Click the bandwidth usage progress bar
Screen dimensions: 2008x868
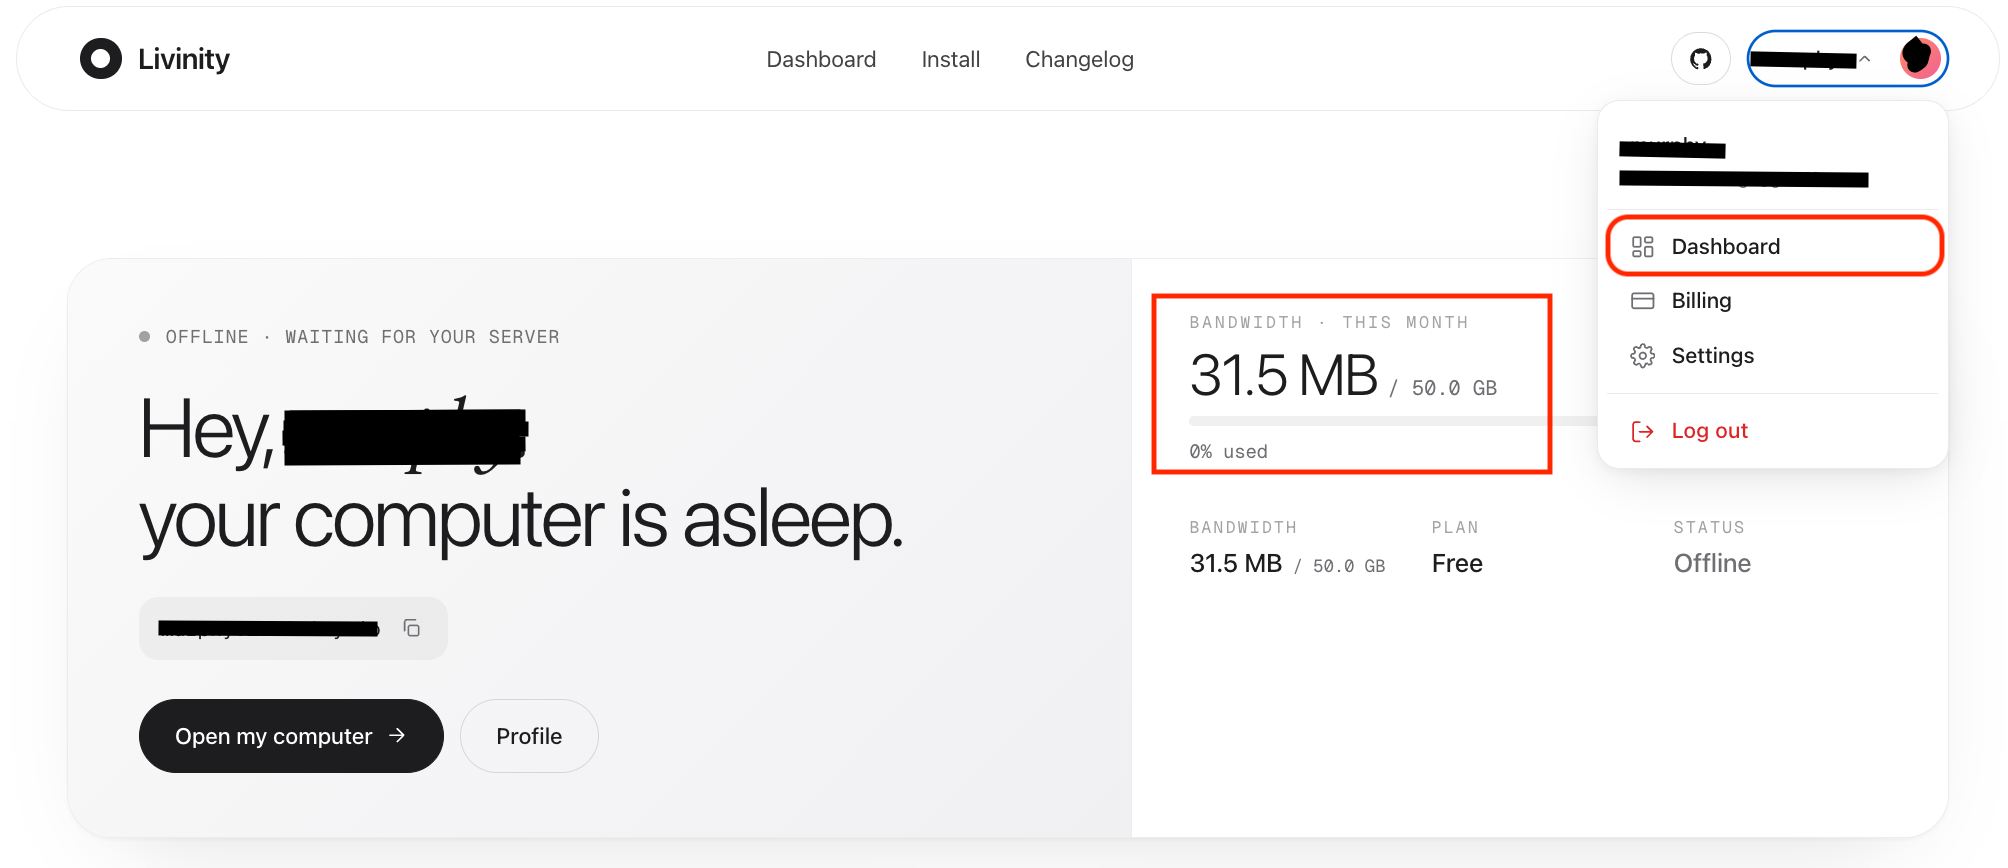1392,421
